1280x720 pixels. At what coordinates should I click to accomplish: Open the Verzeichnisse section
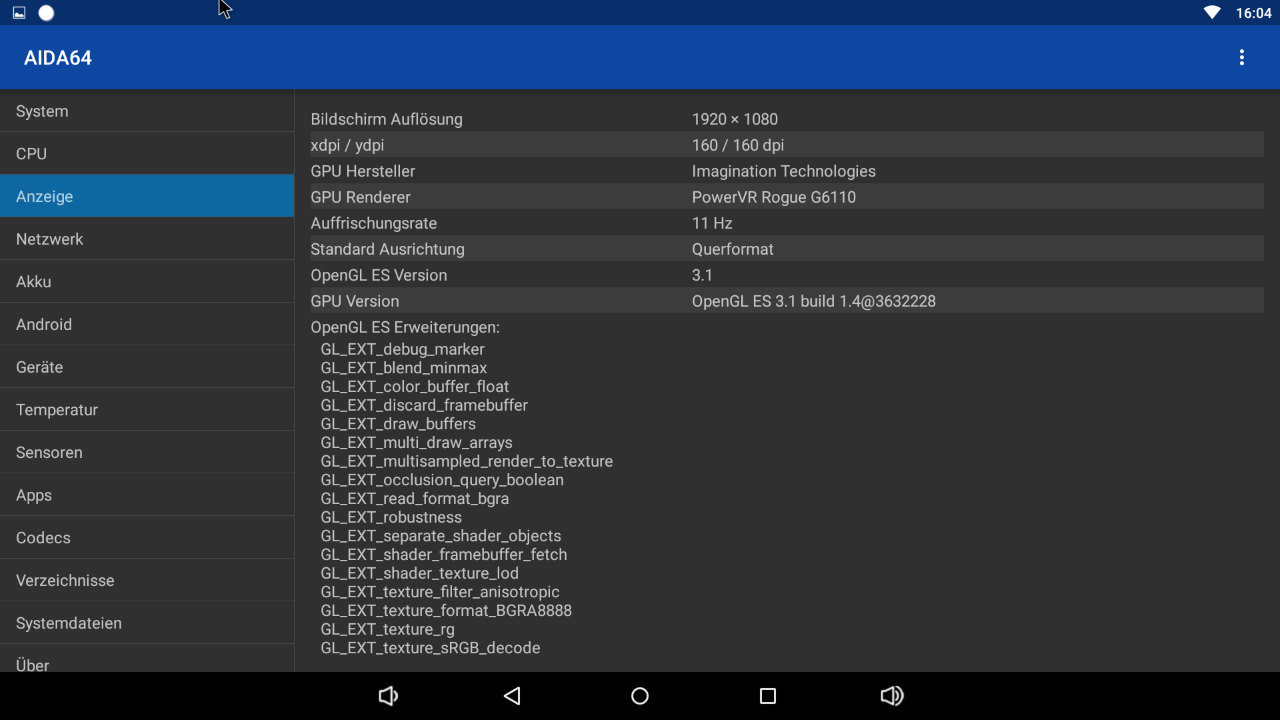[x=147, y=580]
